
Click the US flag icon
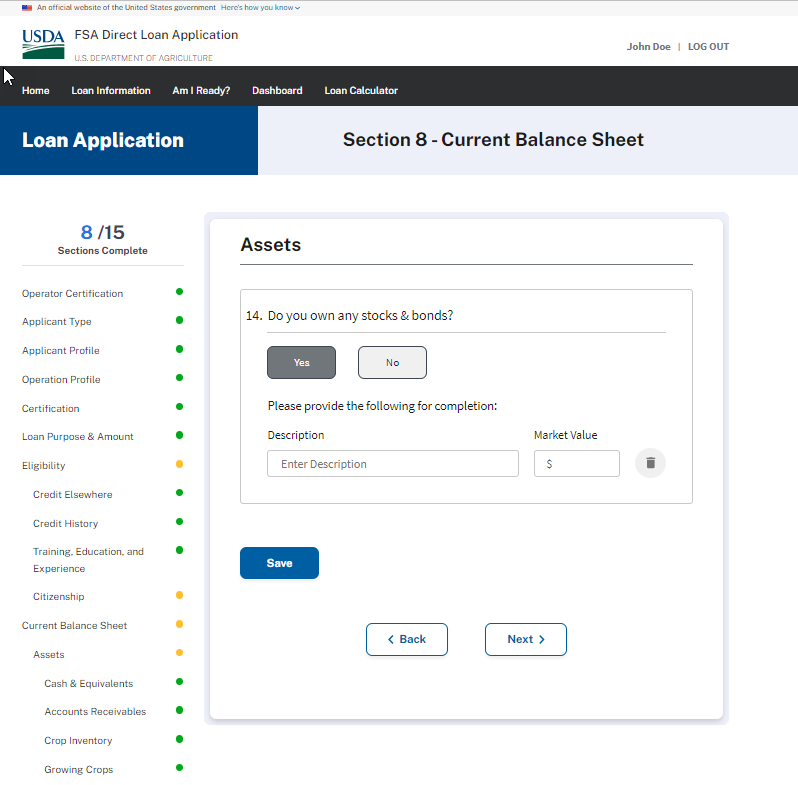point(27,7)
